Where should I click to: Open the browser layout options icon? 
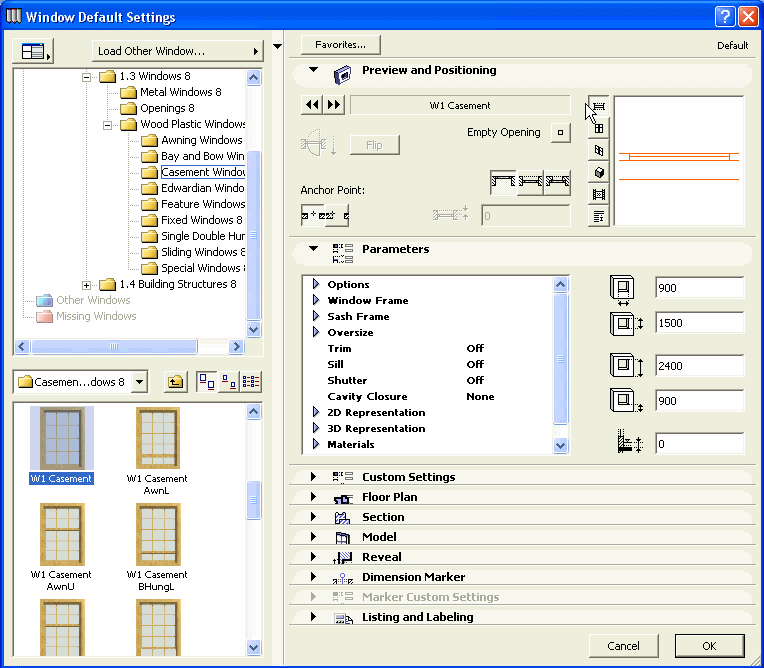pos(35,51)
